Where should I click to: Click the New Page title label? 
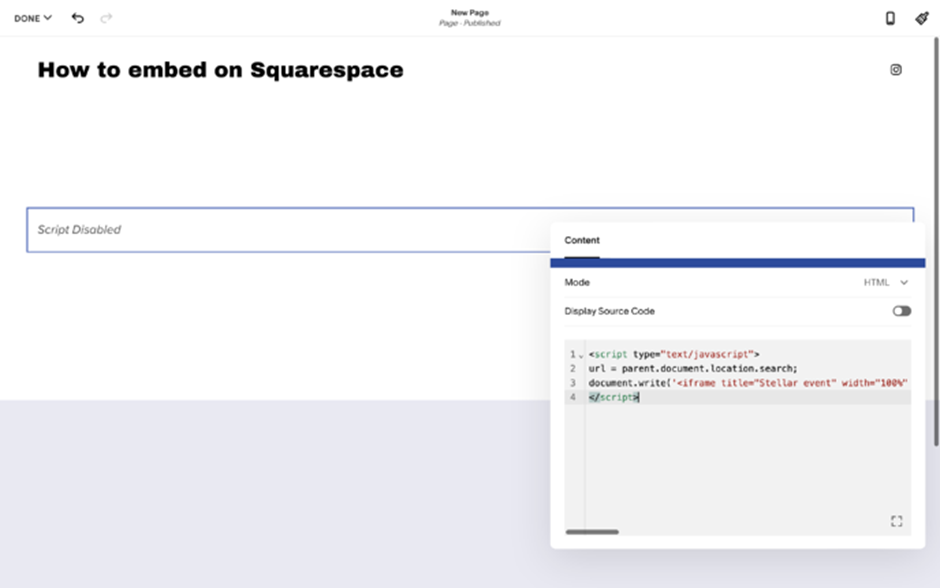(470, 13)
